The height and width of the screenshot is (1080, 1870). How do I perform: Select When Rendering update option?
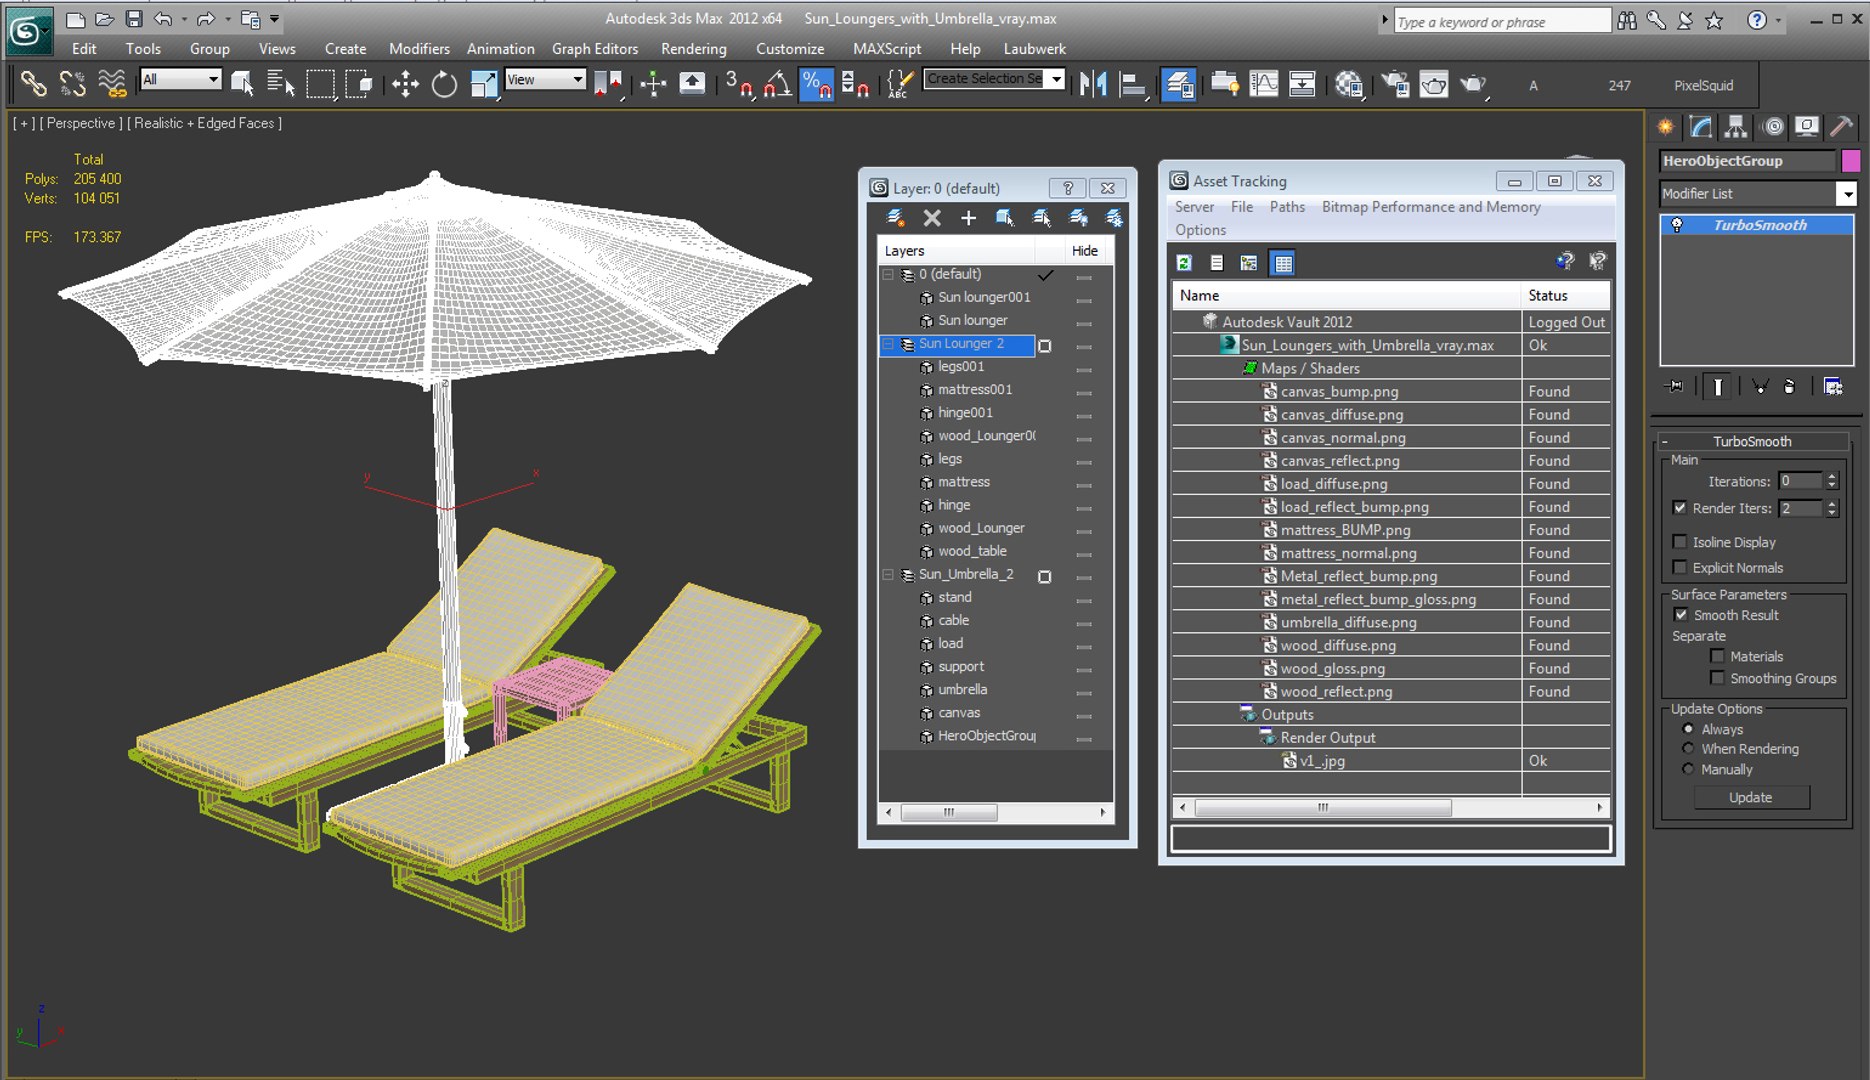(x=1688, y=749)
